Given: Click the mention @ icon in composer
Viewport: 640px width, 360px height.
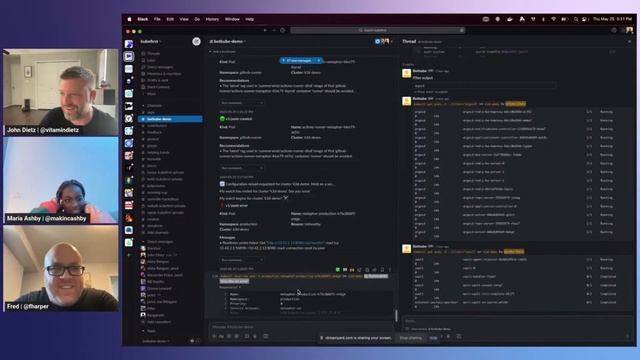Looking at the screenshot, I should [237, 336].
